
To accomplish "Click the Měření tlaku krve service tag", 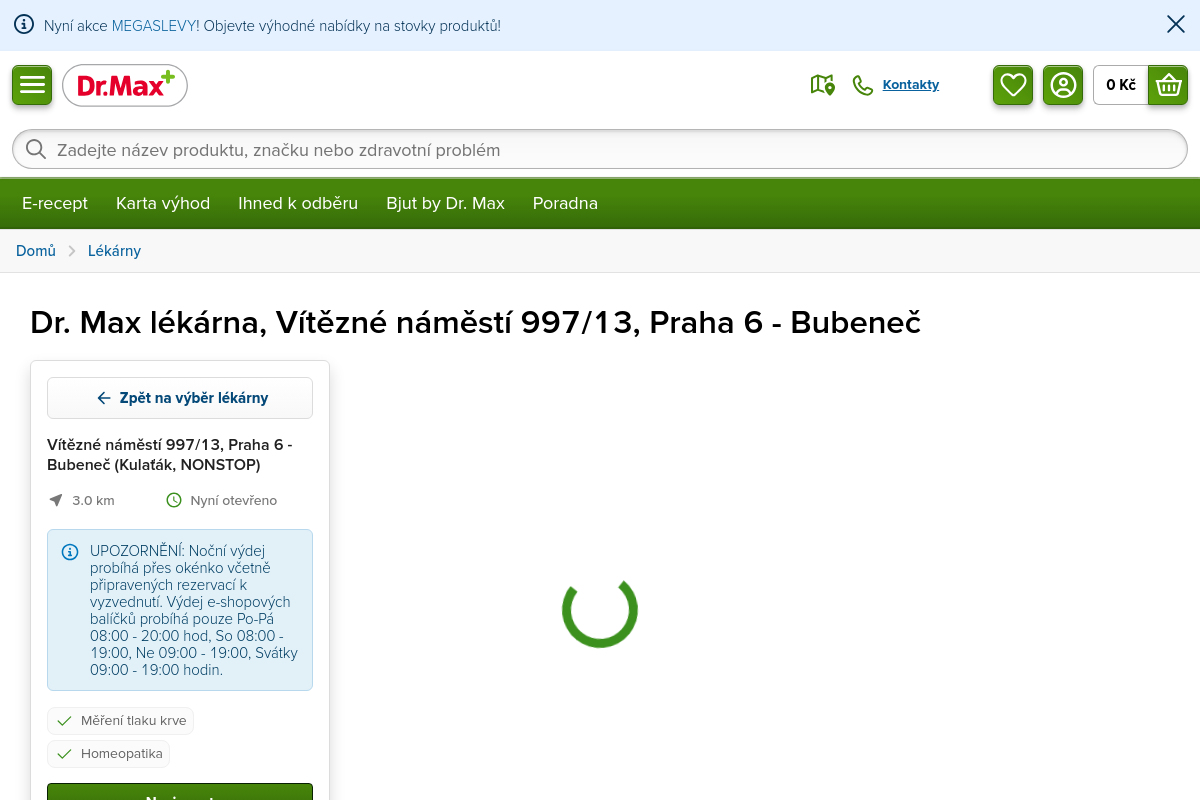I will (120, 721).
